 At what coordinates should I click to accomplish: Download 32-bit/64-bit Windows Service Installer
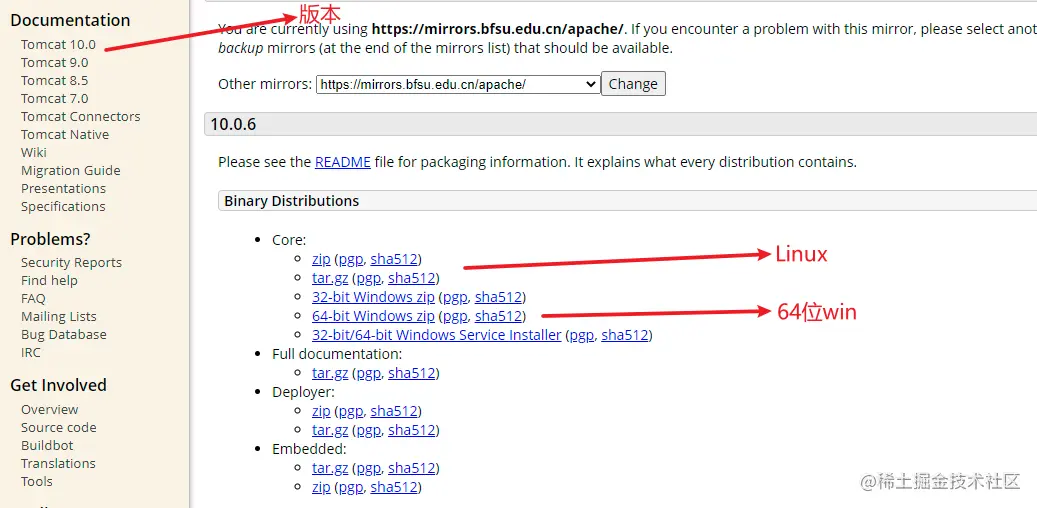(436, 335)
